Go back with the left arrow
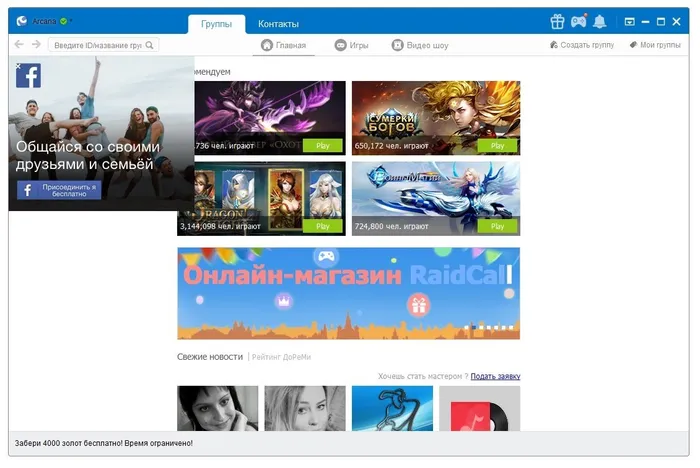This screenshot has width=700, height=468. 19,44
